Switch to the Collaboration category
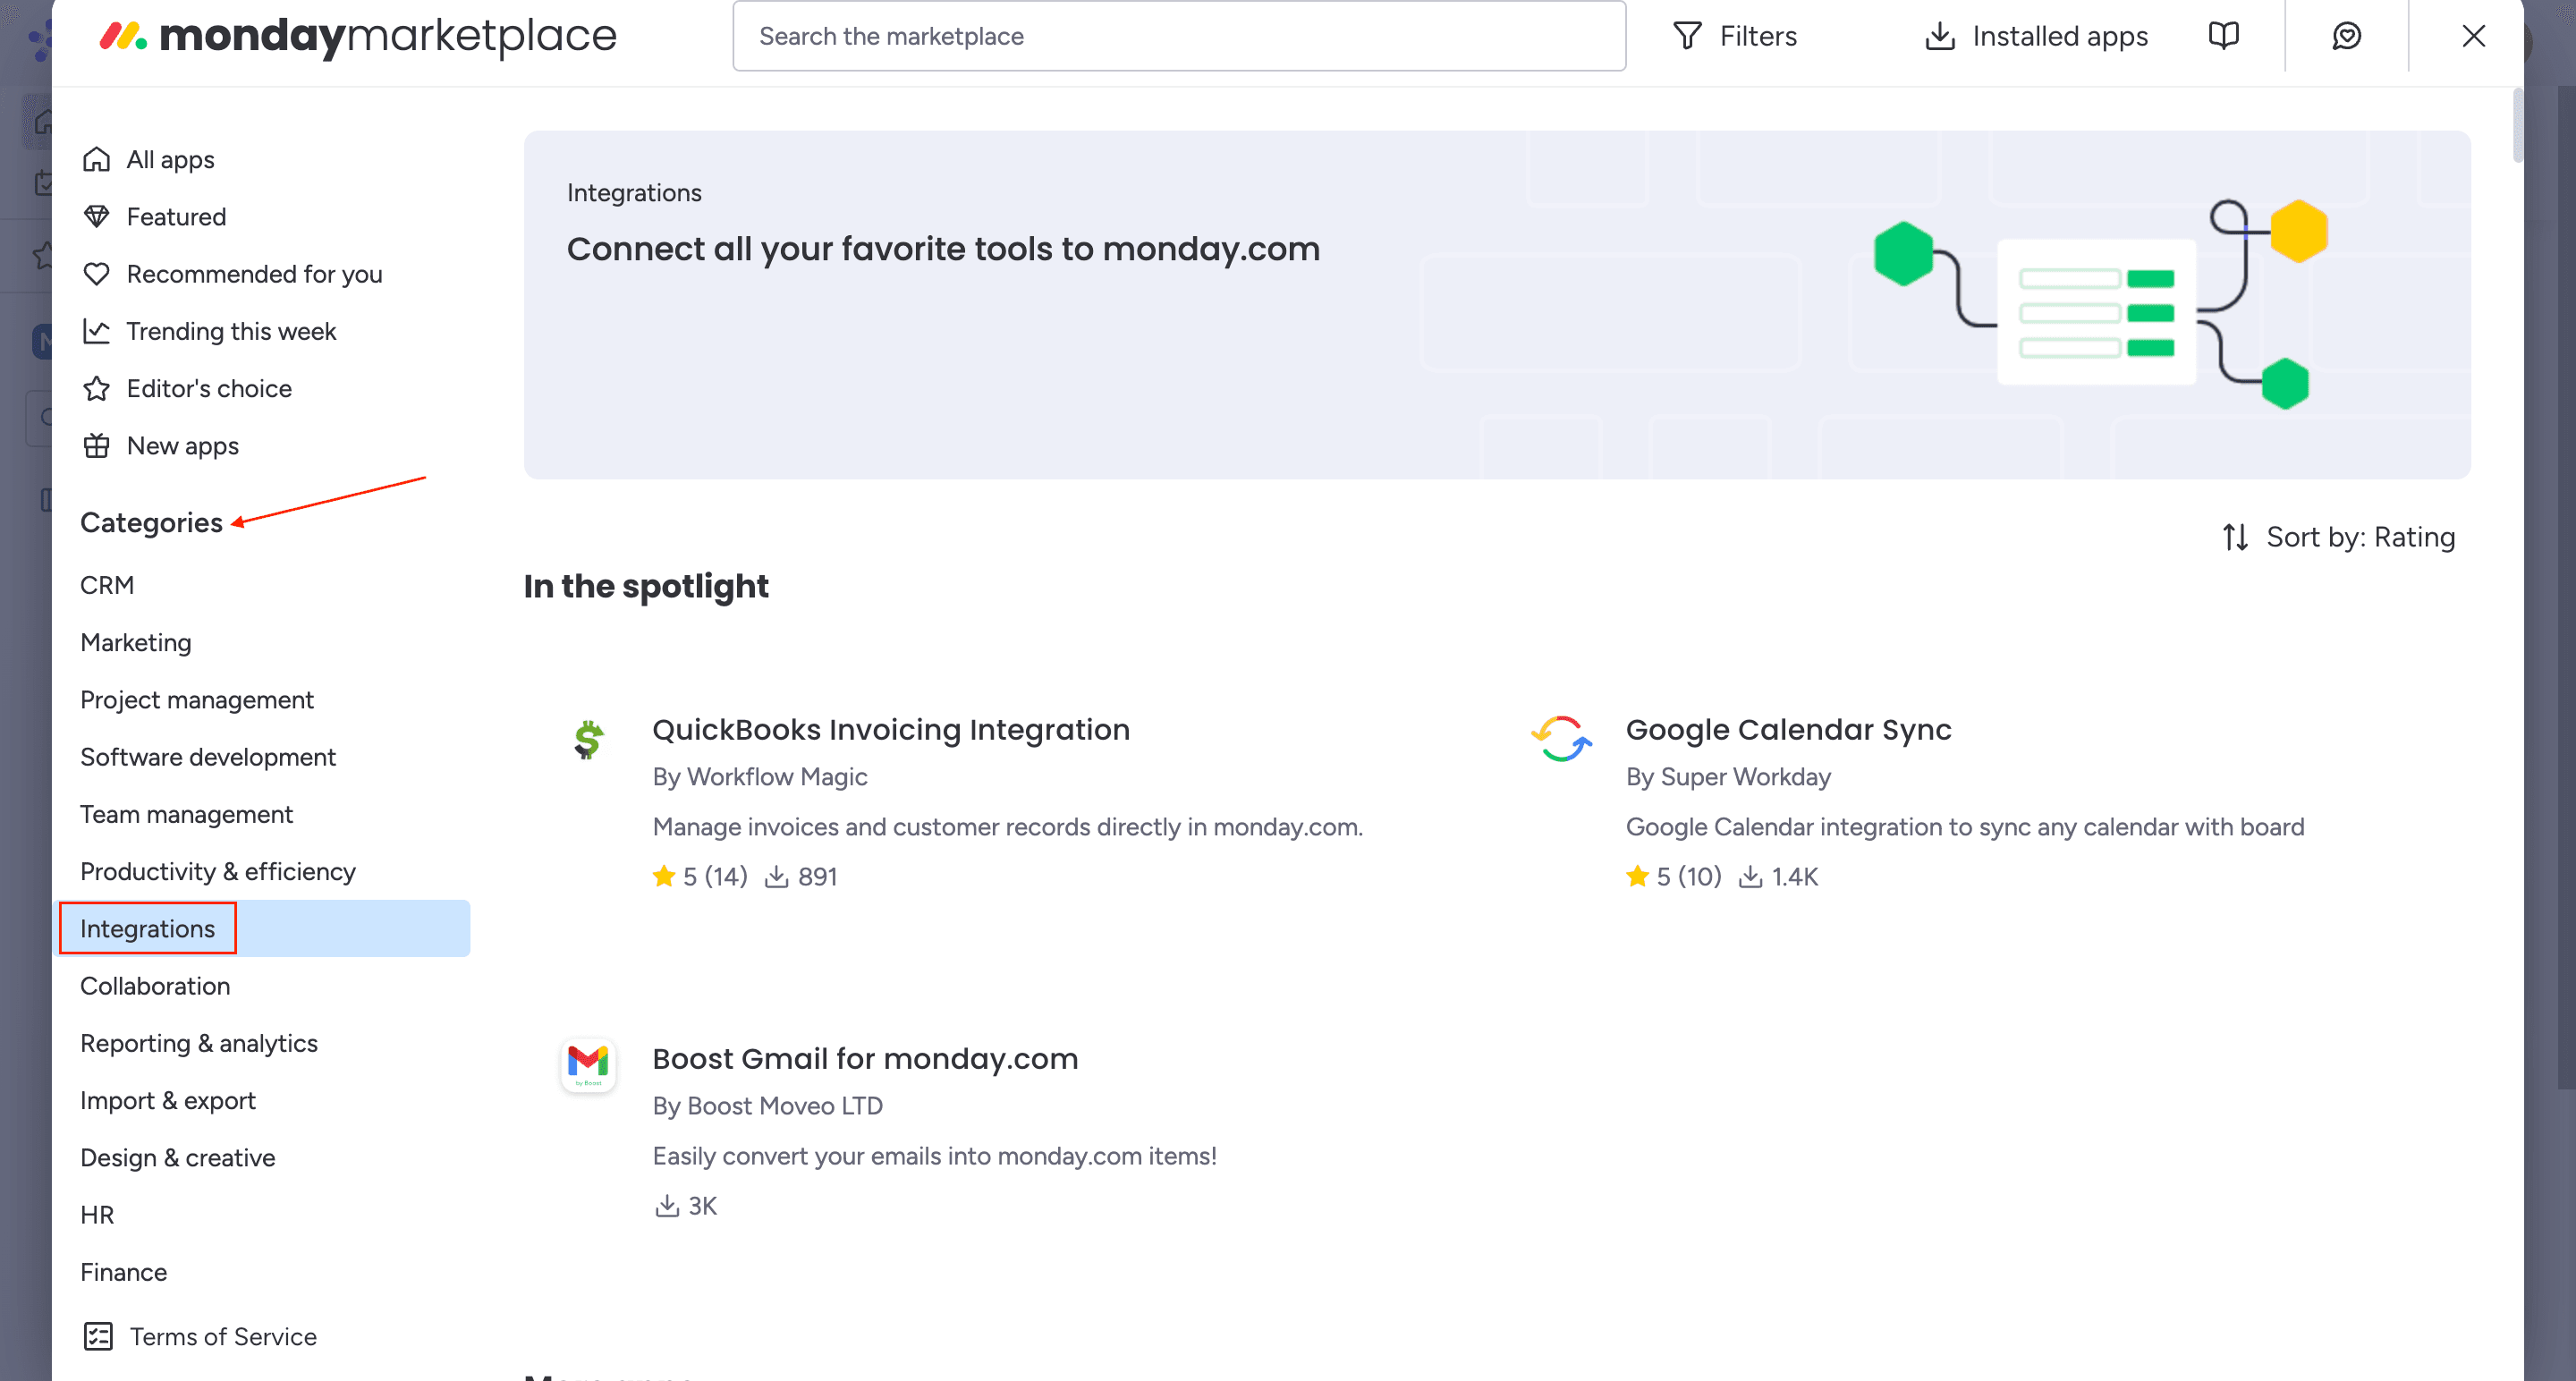This screenshot has width=2576, height=1381. [x=155, y=986]
